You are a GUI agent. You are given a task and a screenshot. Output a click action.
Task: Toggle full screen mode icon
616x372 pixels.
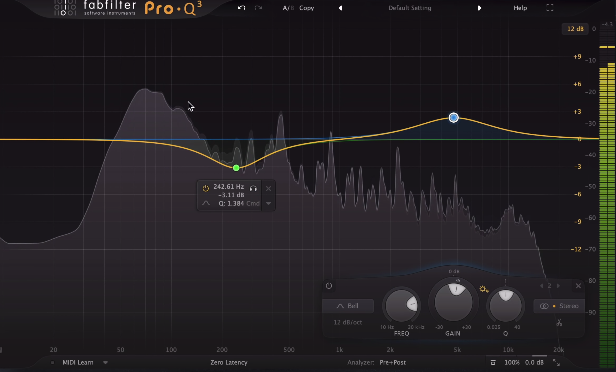coord(550,8)
